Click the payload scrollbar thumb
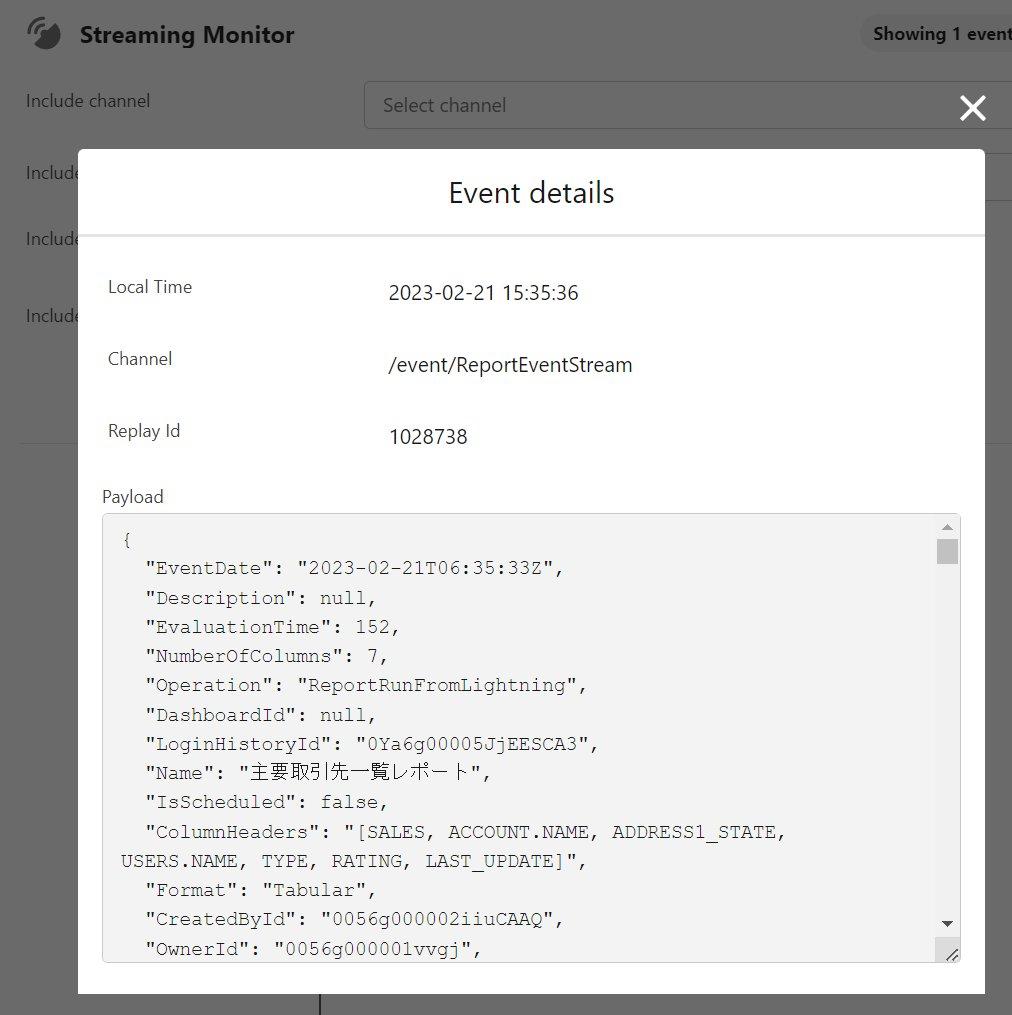This screenshot has height=1015, width=1012. click(947, 552)
